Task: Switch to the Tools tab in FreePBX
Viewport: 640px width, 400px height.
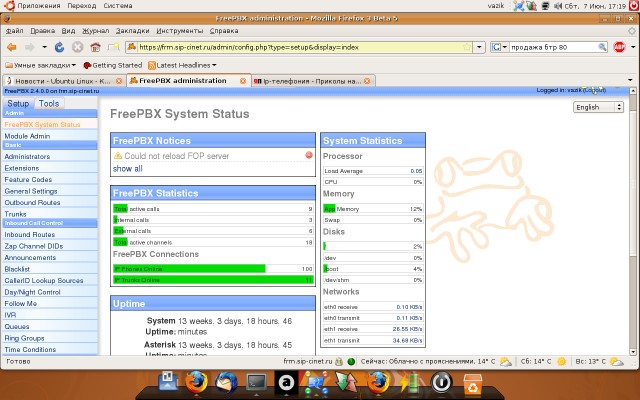Action: (x=49, y=104)
